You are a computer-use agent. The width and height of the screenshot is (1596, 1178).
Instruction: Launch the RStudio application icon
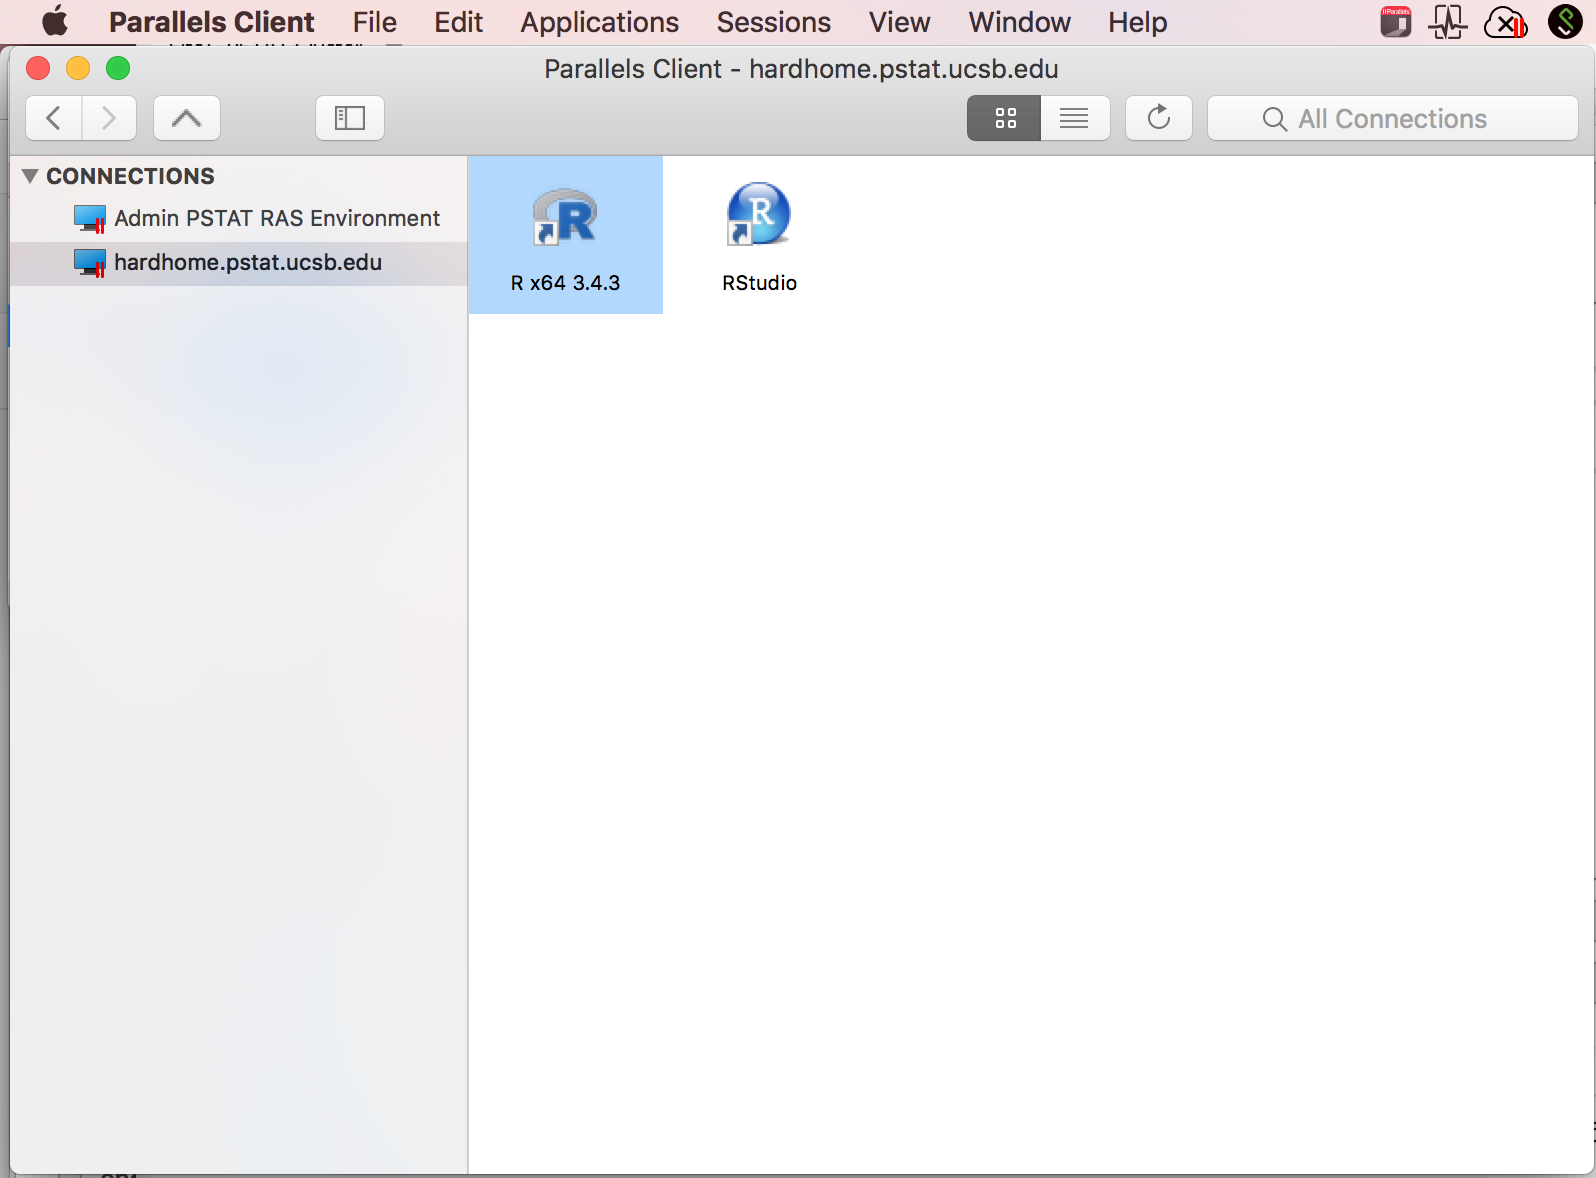[758, 214]
